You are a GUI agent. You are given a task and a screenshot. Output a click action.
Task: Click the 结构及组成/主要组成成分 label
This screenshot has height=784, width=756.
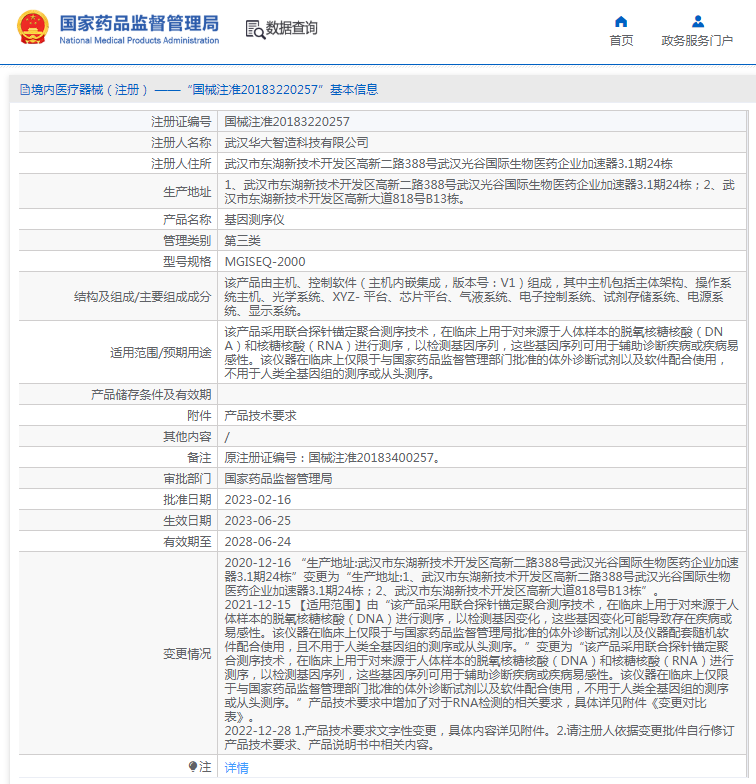click(142, 296)
